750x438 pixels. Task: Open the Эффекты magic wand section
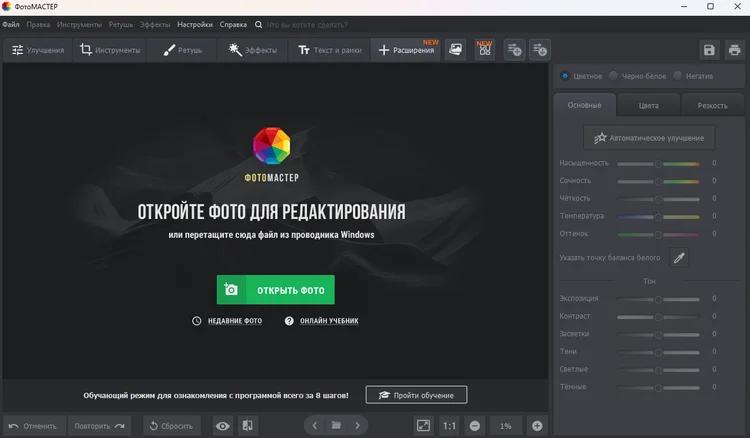pyautogui.click(x=253, y=50)
